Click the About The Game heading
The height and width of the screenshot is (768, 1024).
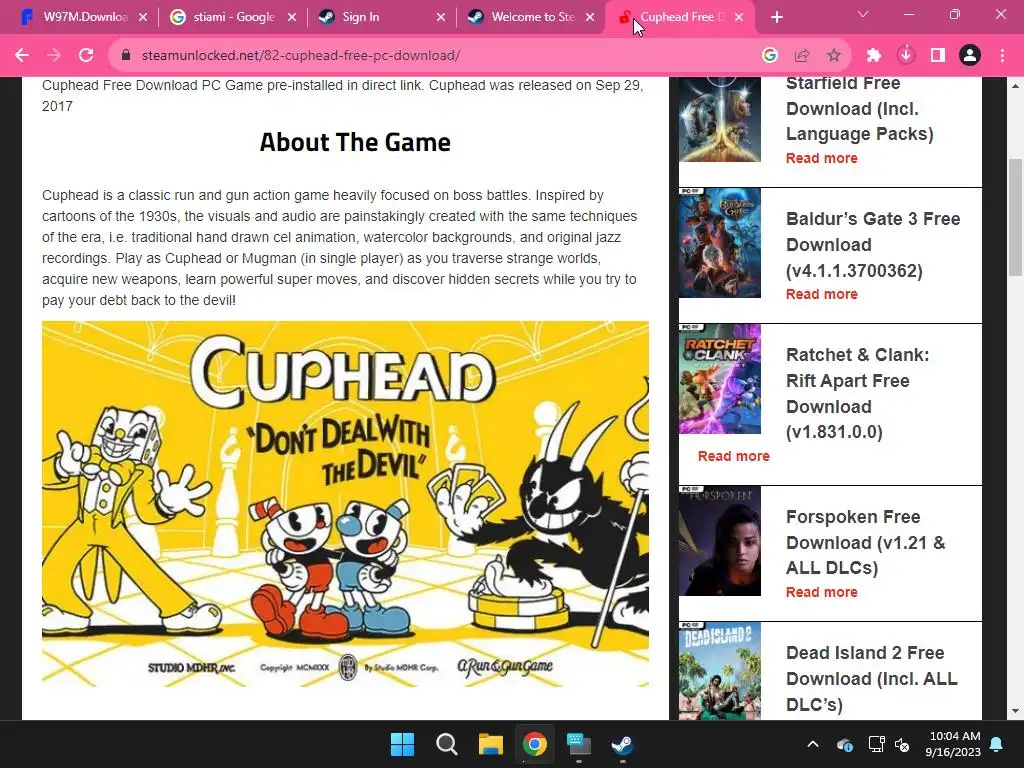[x=355, y=142]
